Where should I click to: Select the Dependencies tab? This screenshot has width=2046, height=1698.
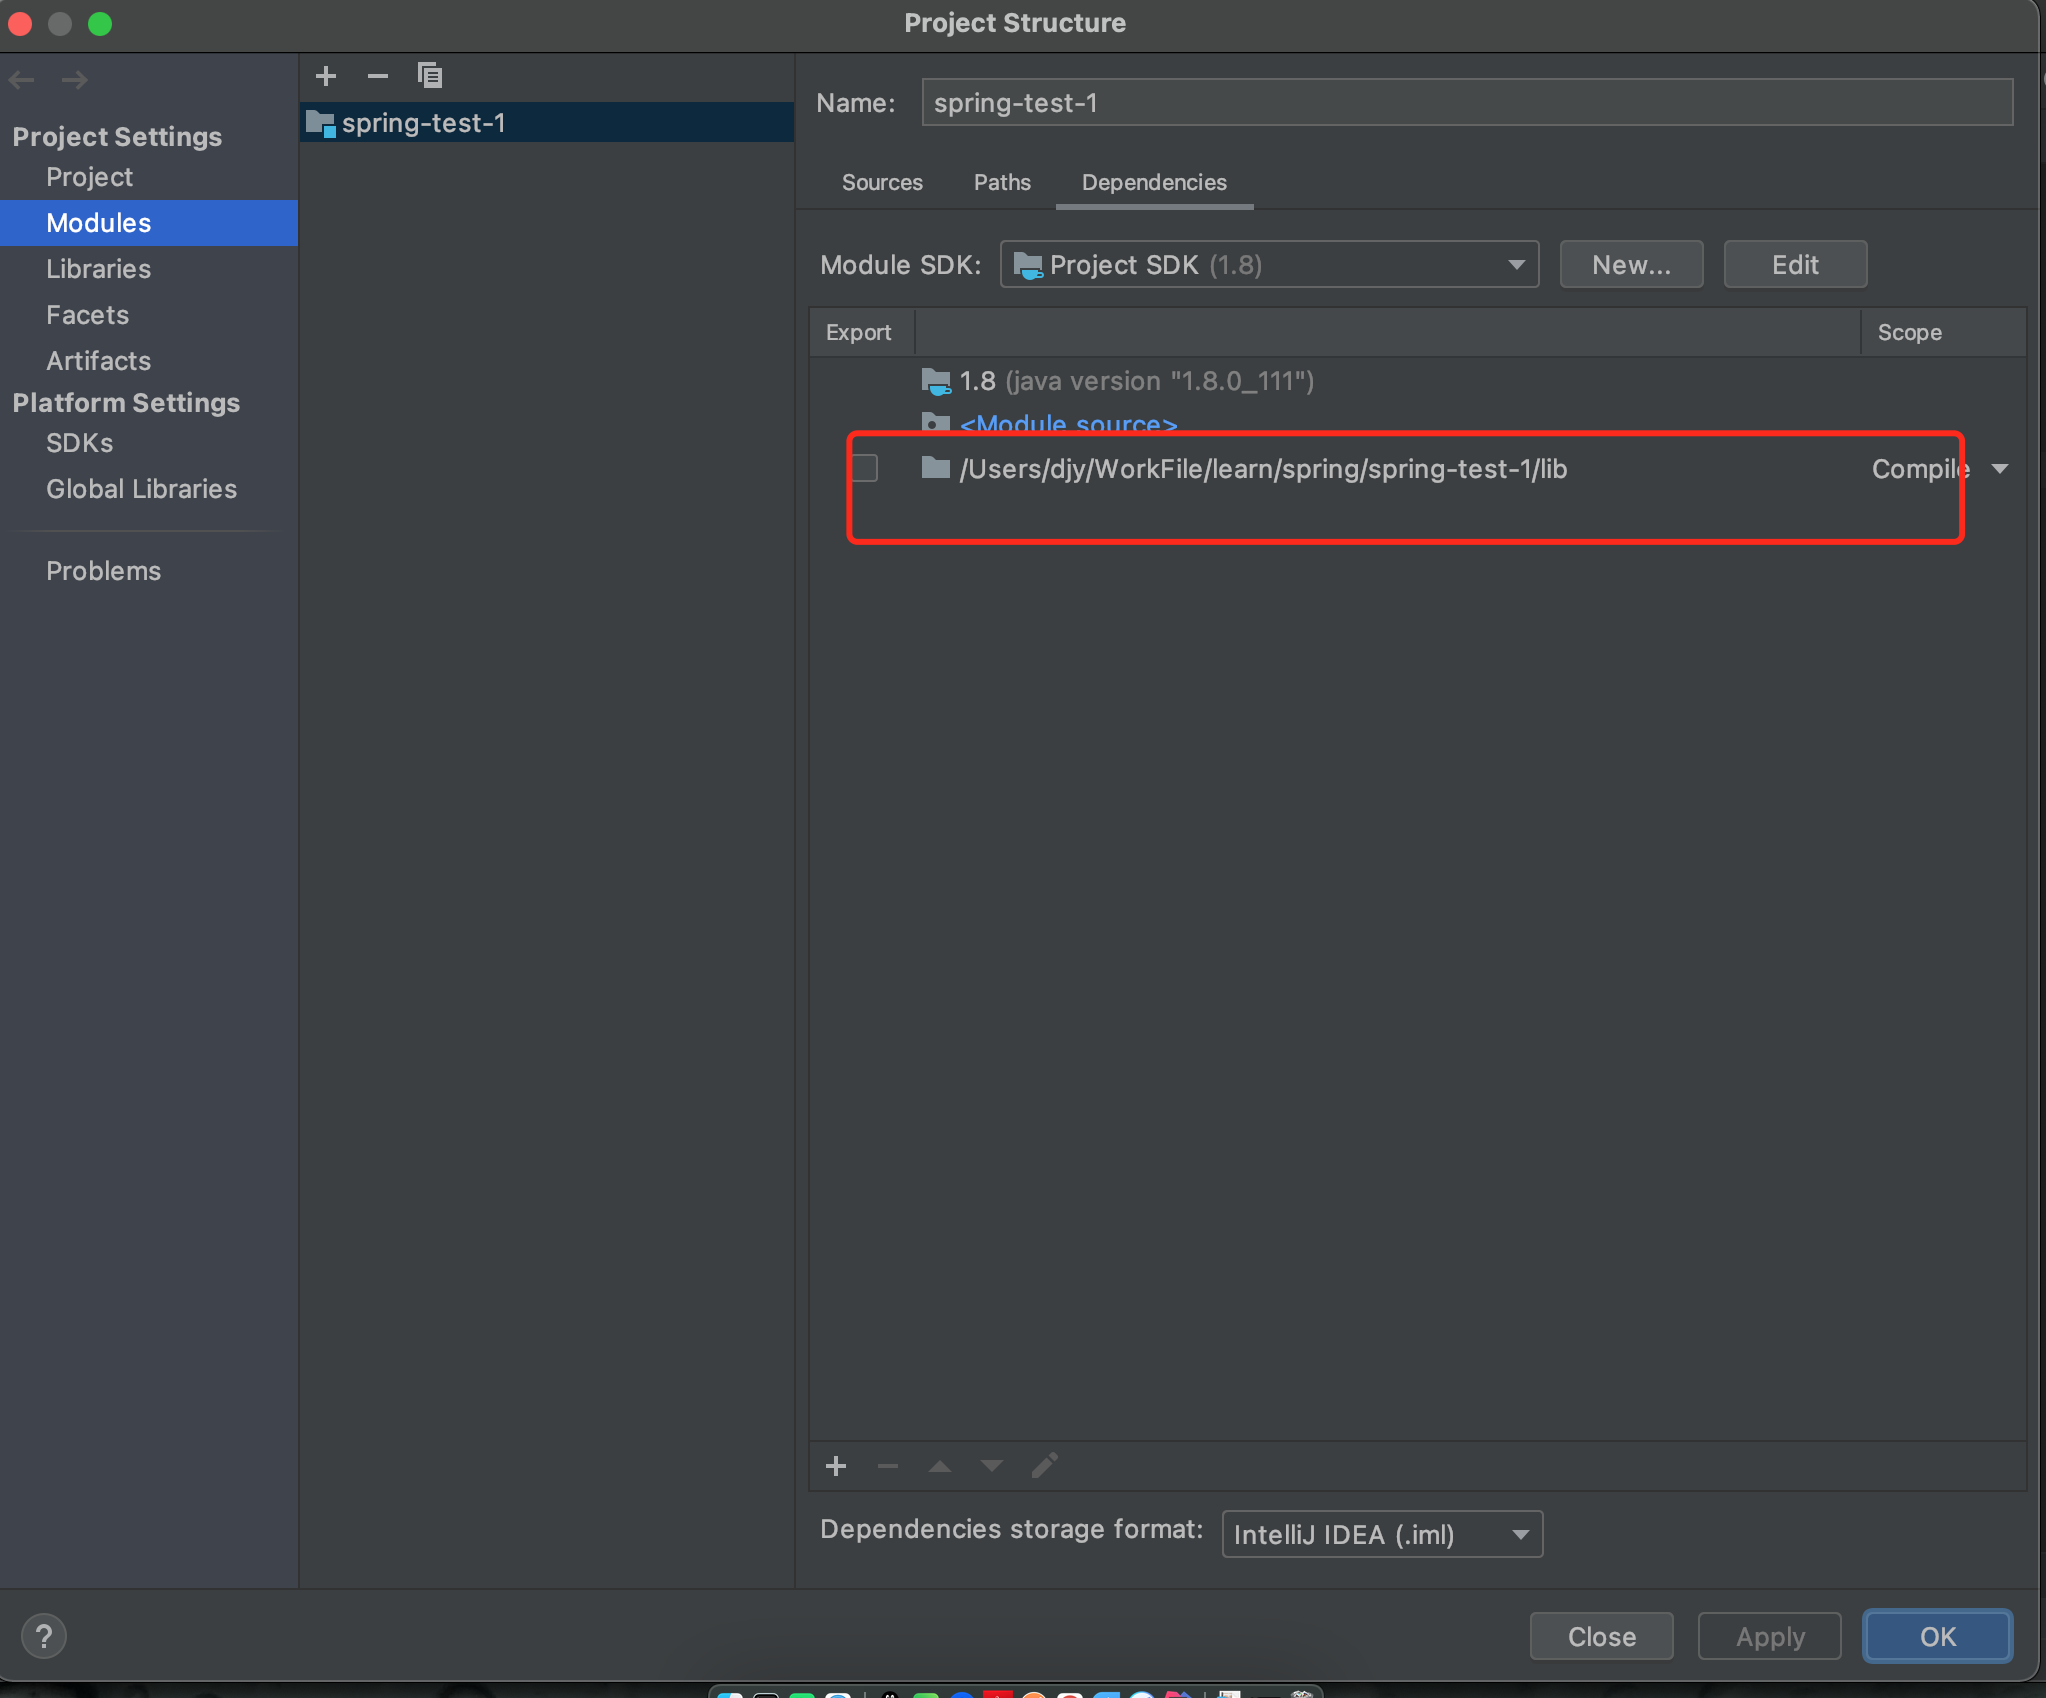[1154, 183]
